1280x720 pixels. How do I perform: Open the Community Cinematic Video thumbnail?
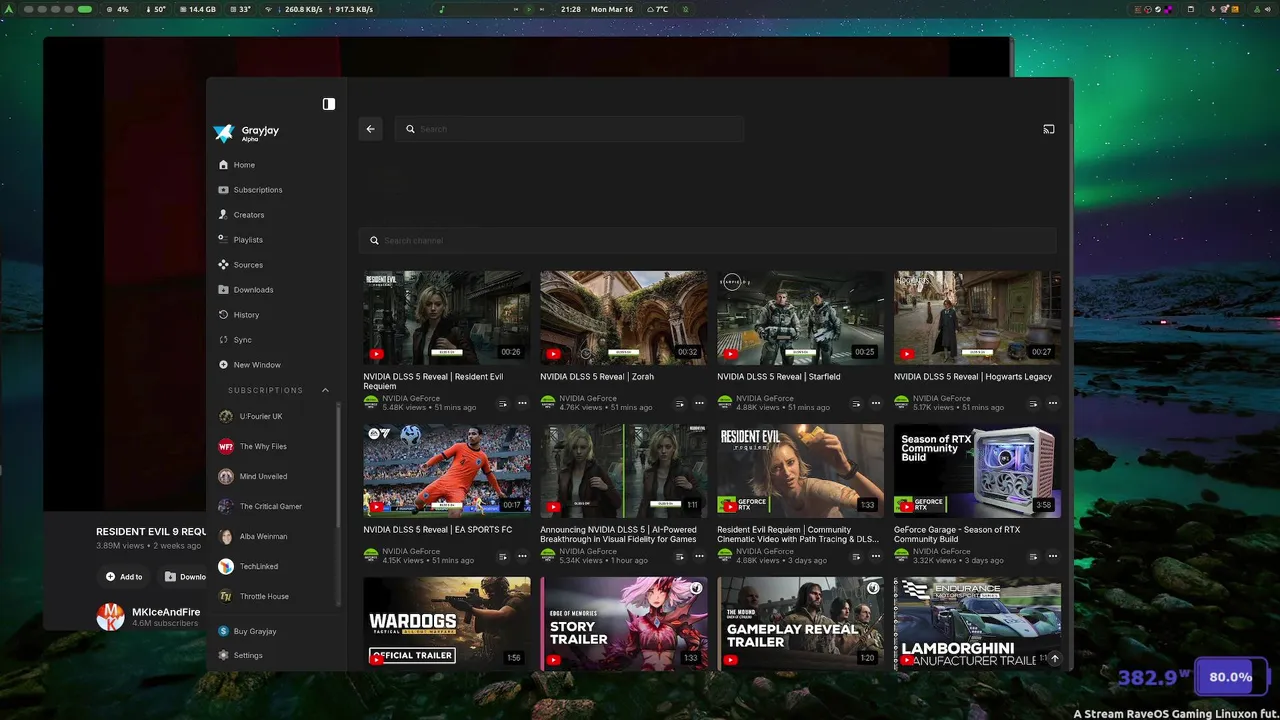coord(800,471)
